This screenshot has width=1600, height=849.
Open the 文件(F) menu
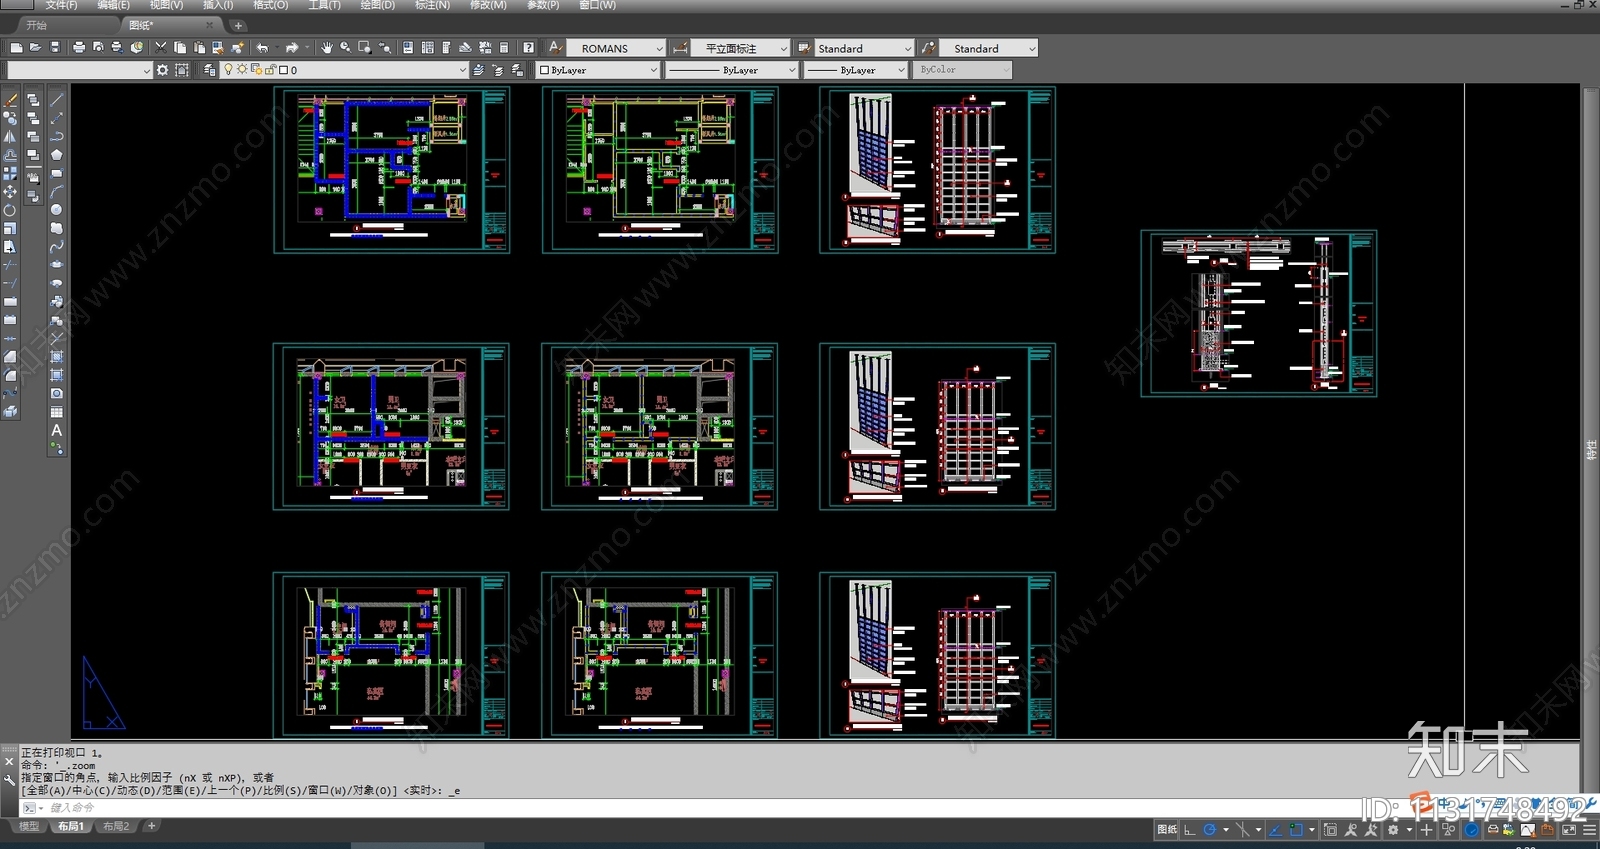point(61,5)
